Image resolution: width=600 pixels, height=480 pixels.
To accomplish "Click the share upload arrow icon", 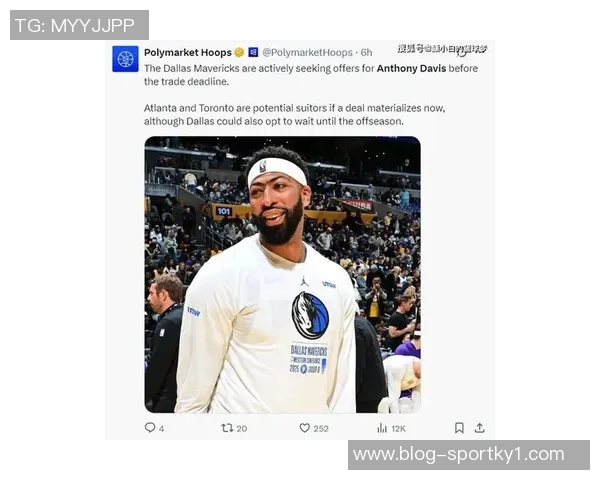I will pyautogui.click(x=479, y=428).
